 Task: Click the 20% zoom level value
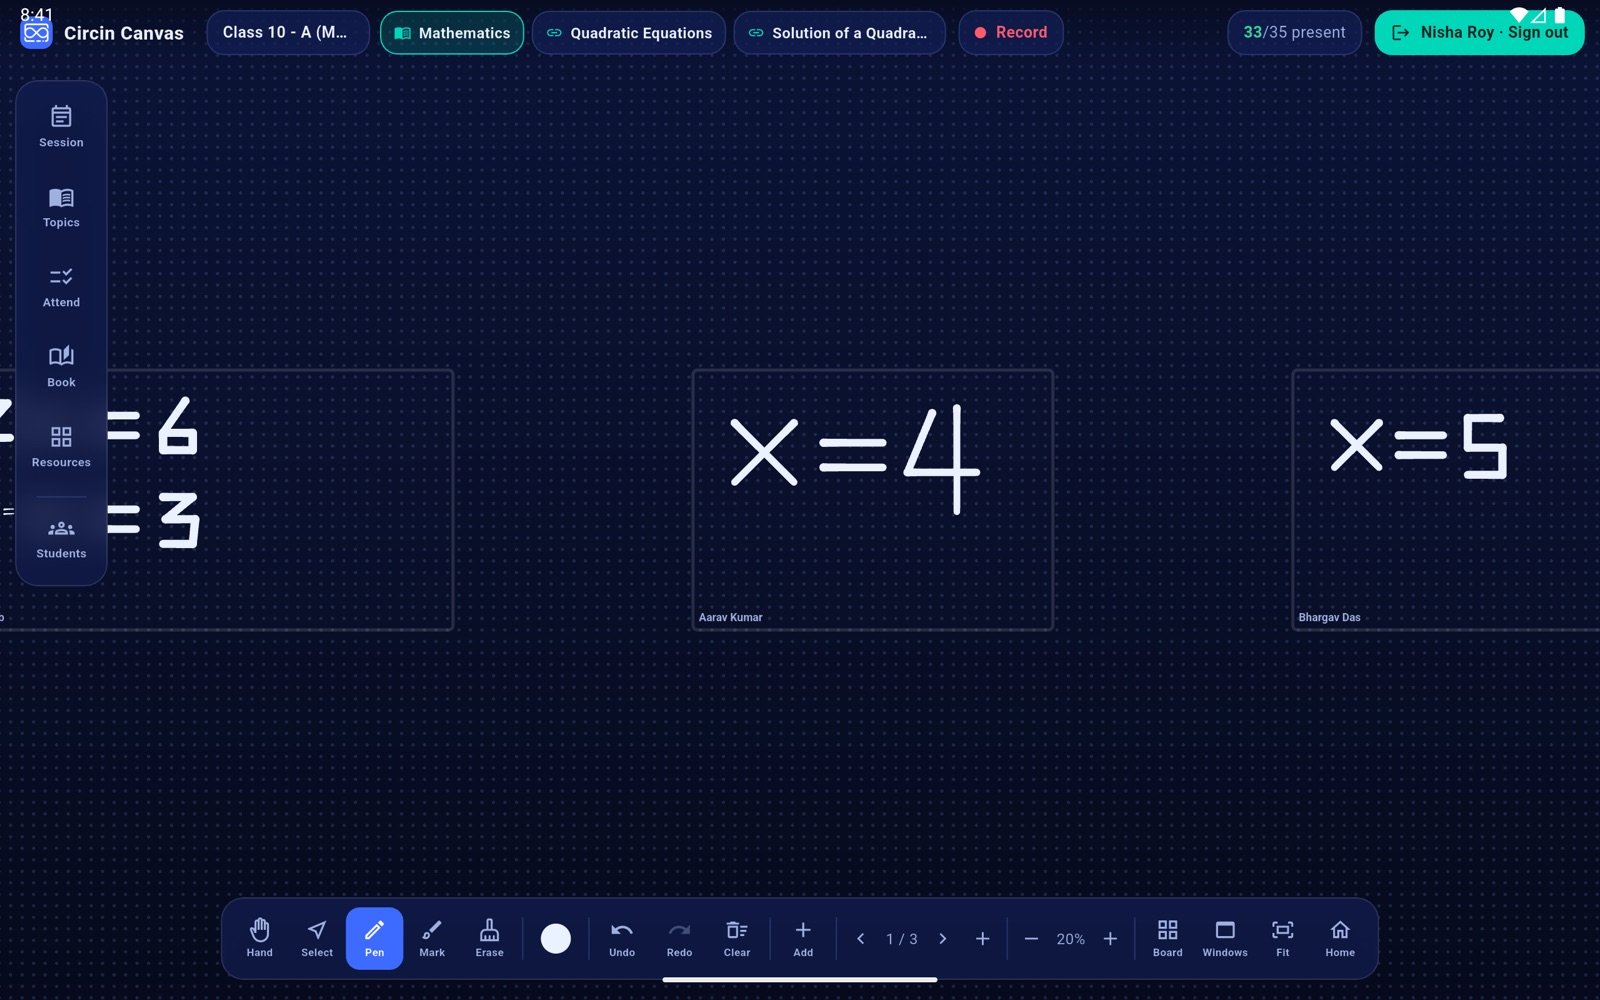pos(1070,939)
